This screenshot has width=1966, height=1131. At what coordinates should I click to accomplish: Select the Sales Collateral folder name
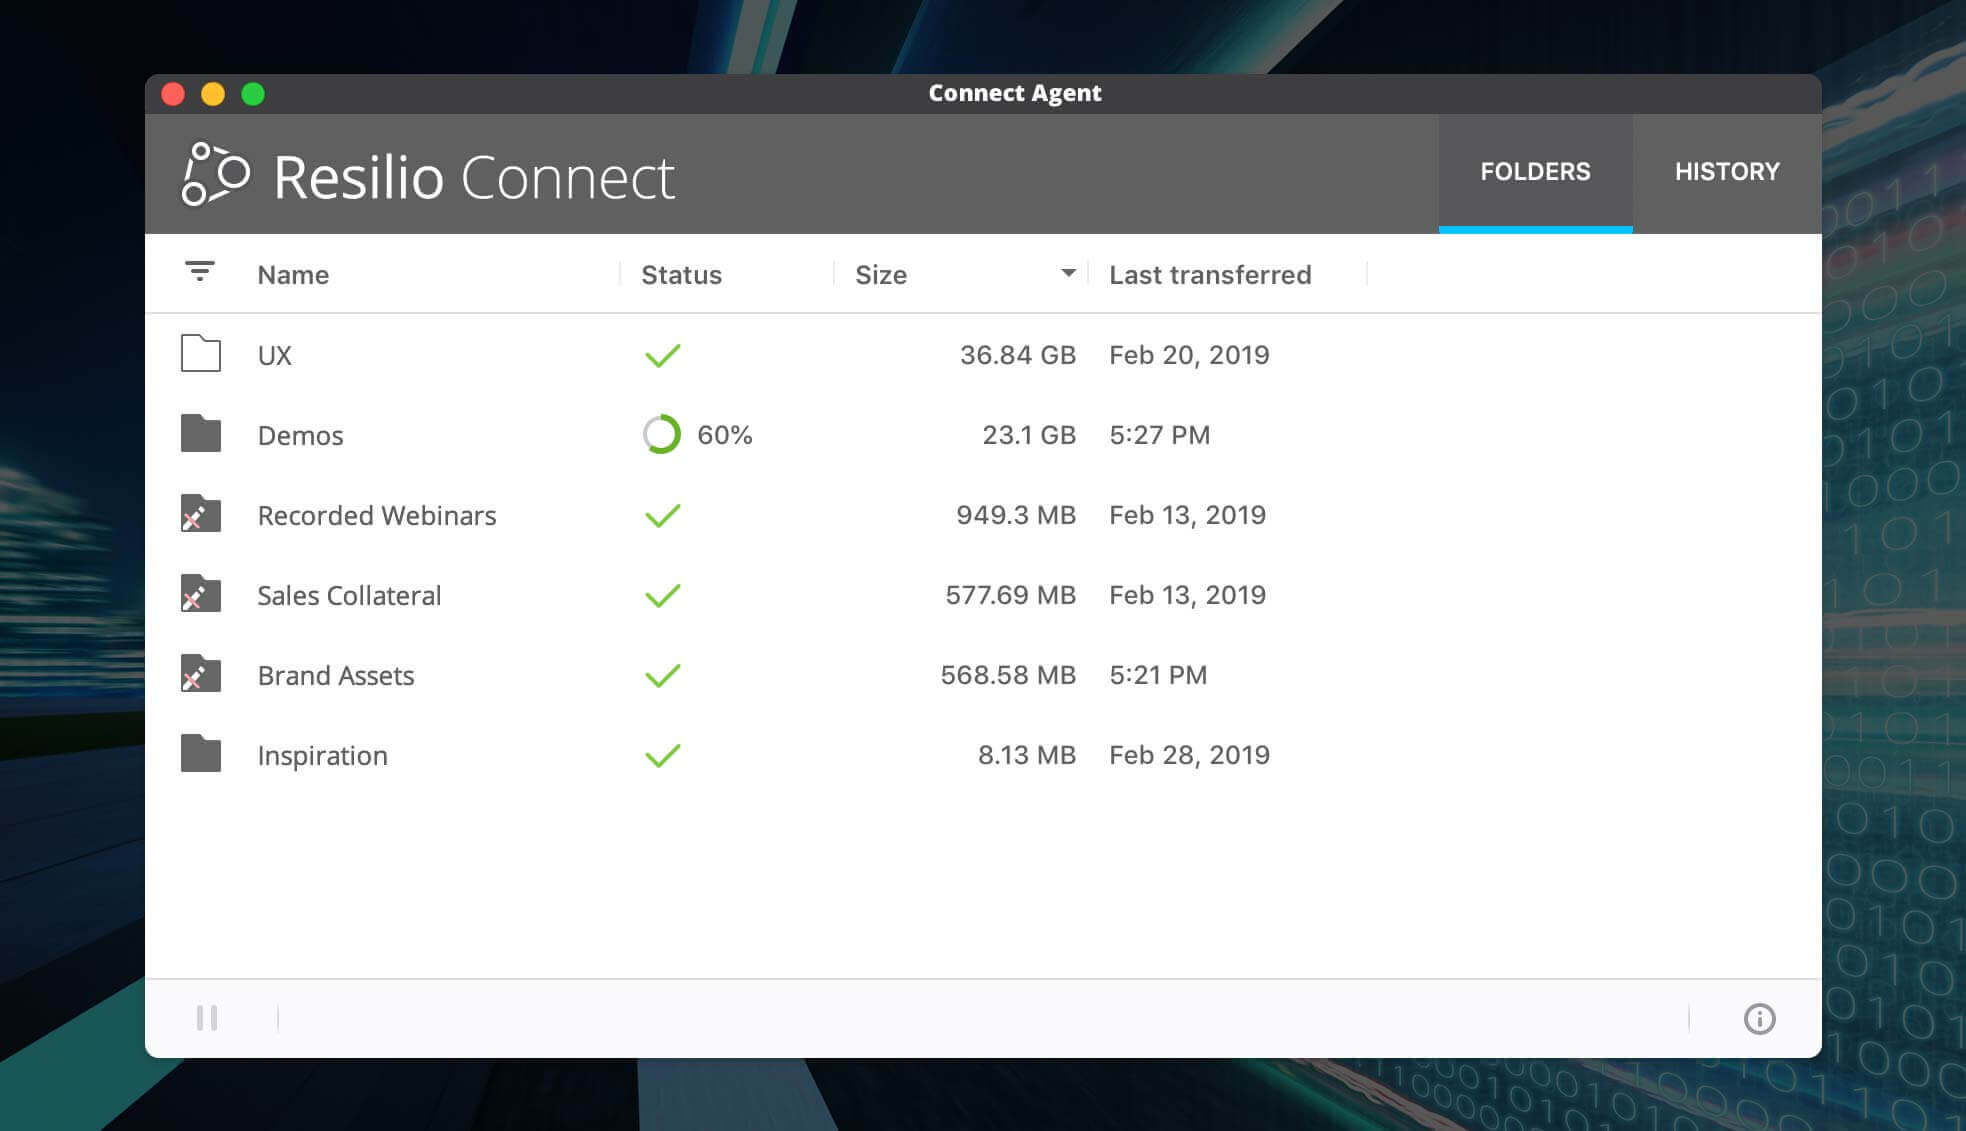tap(349, 595)
